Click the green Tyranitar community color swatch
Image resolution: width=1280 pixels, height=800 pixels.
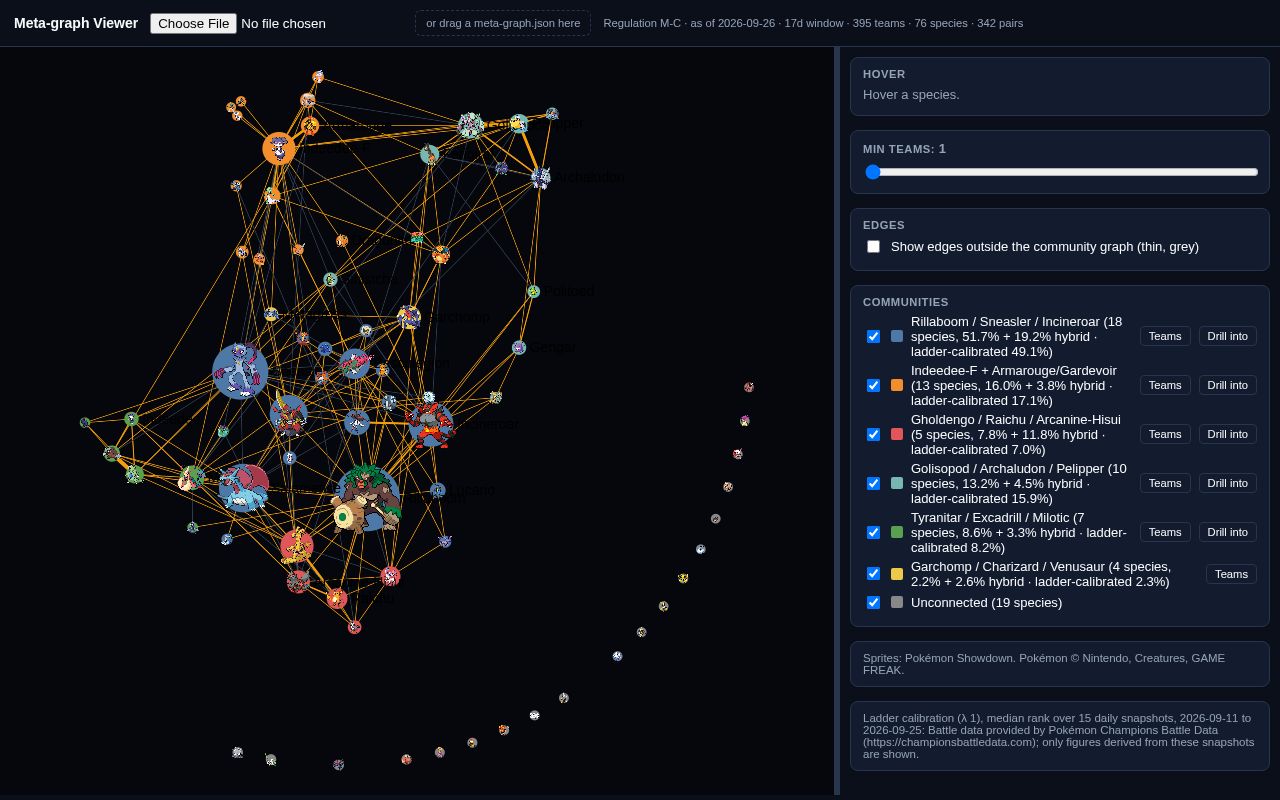pyautogui.click(x=897, y=532)
